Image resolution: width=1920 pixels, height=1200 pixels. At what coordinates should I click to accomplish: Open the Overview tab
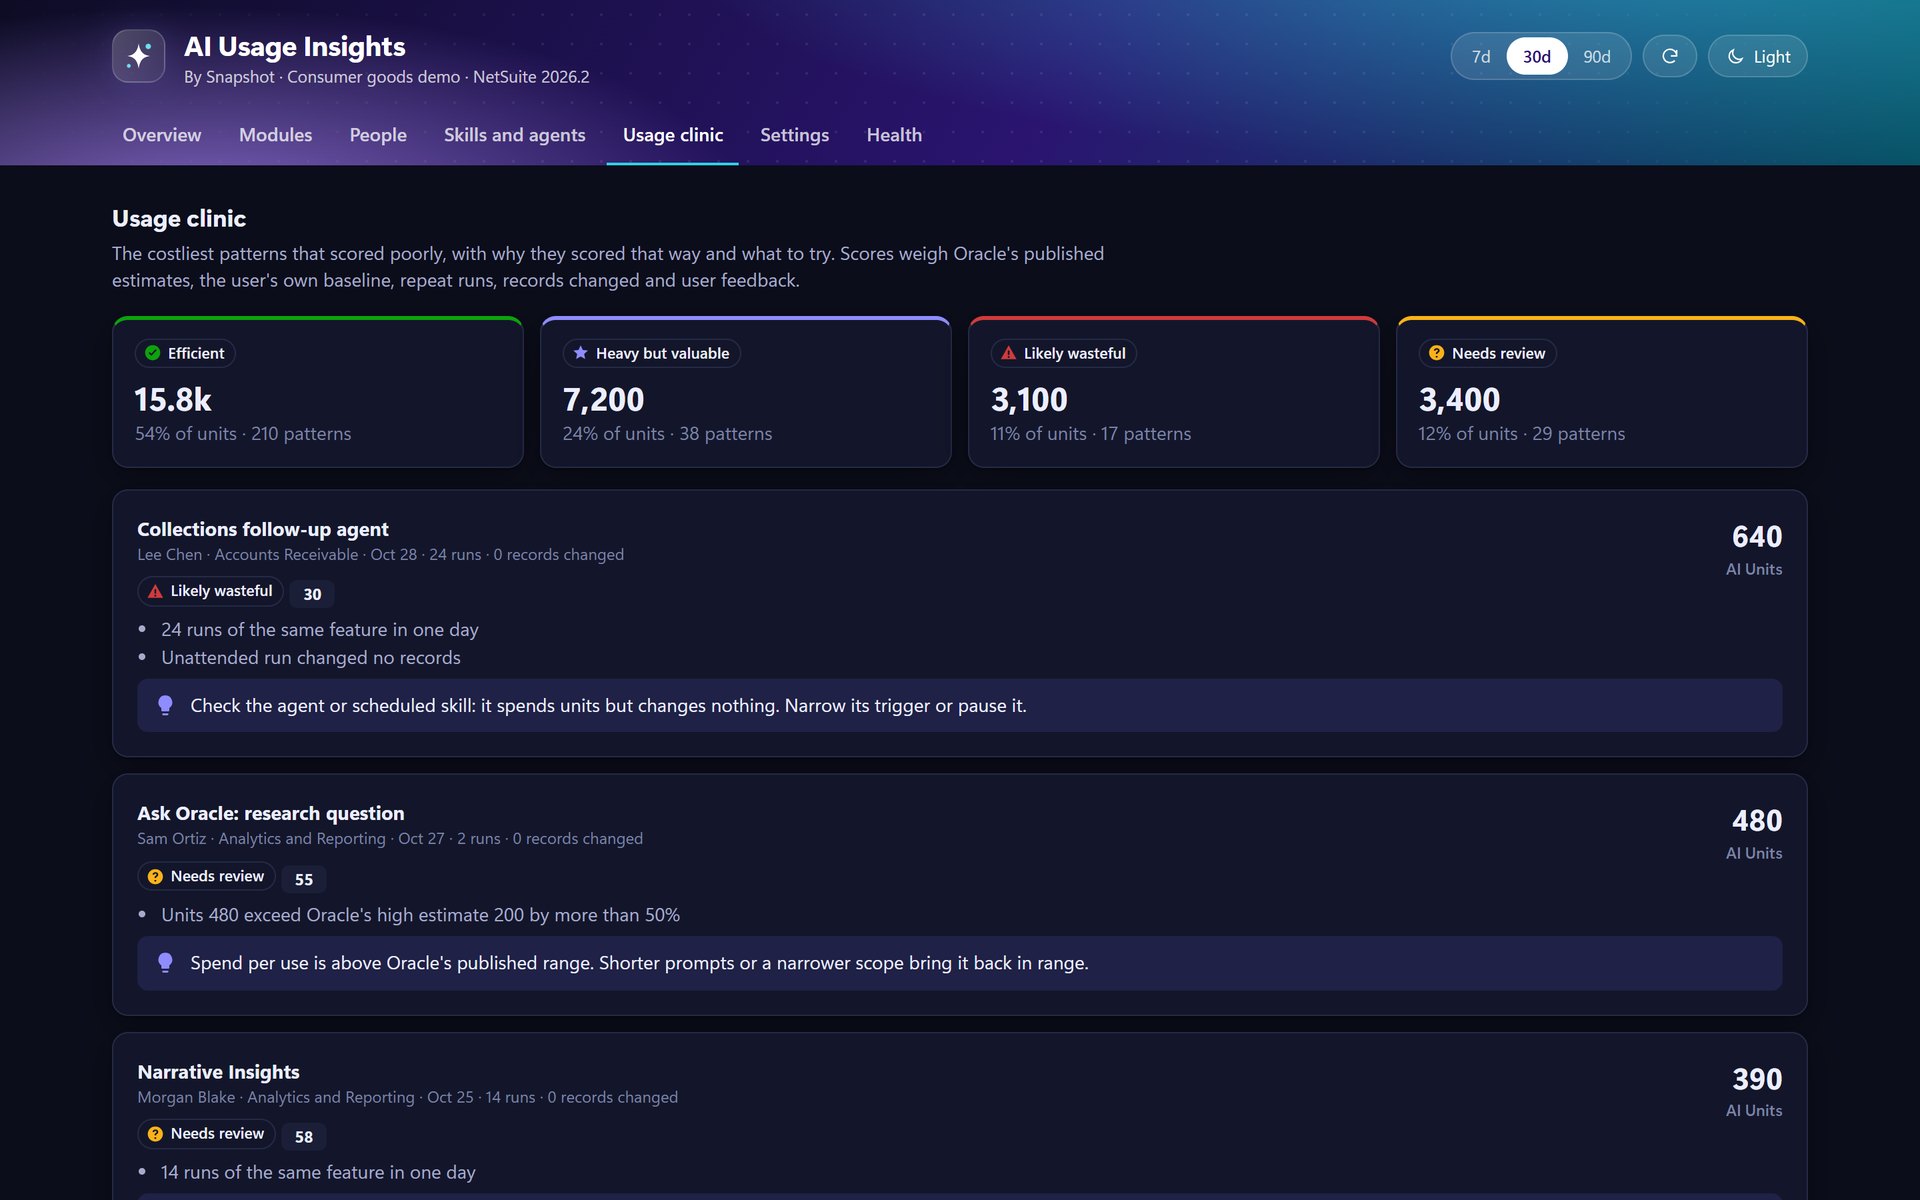[161, 135]
